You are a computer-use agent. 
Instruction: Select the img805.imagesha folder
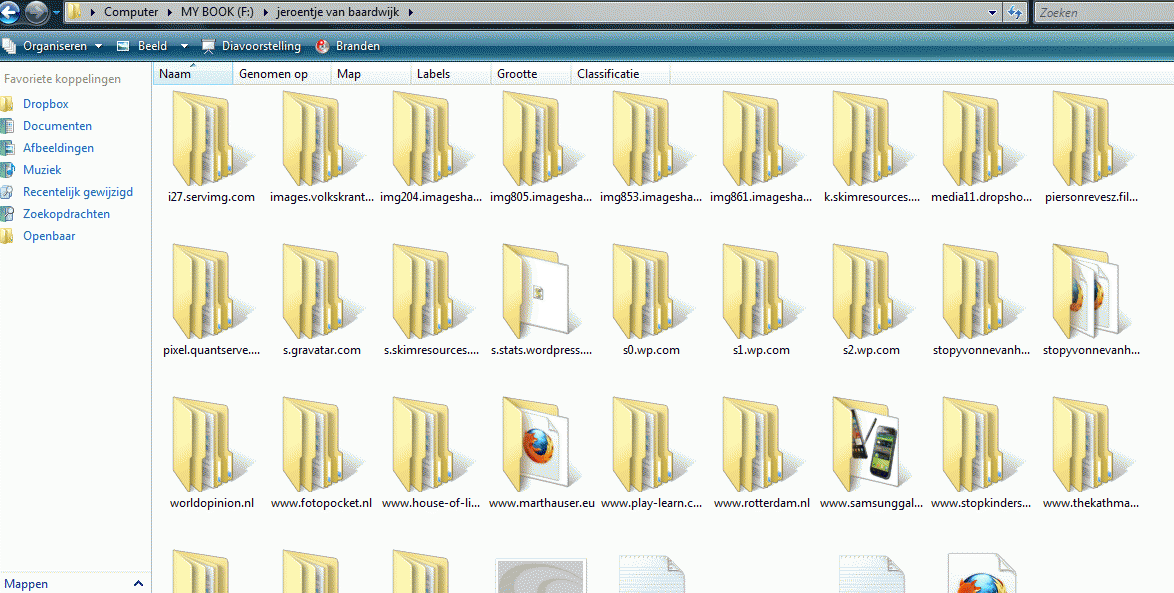point(541,148)
